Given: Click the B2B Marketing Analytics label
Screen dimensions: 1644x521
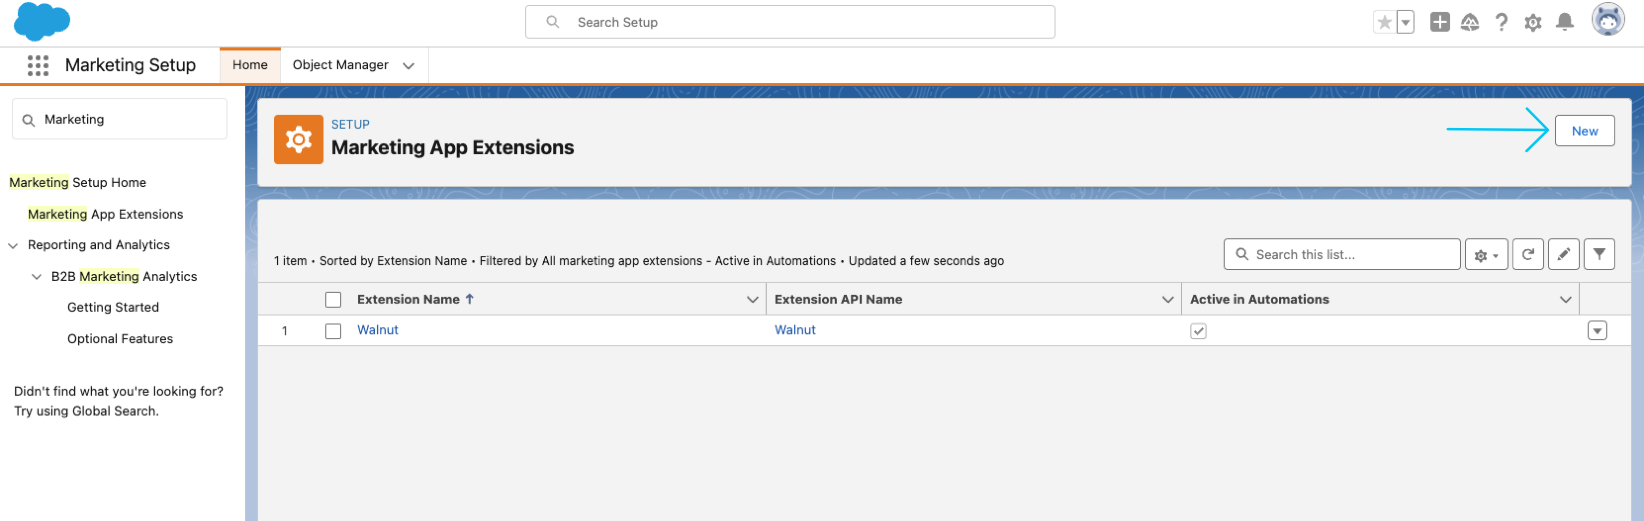Looking at the screenshot, I should coord(124,277).
